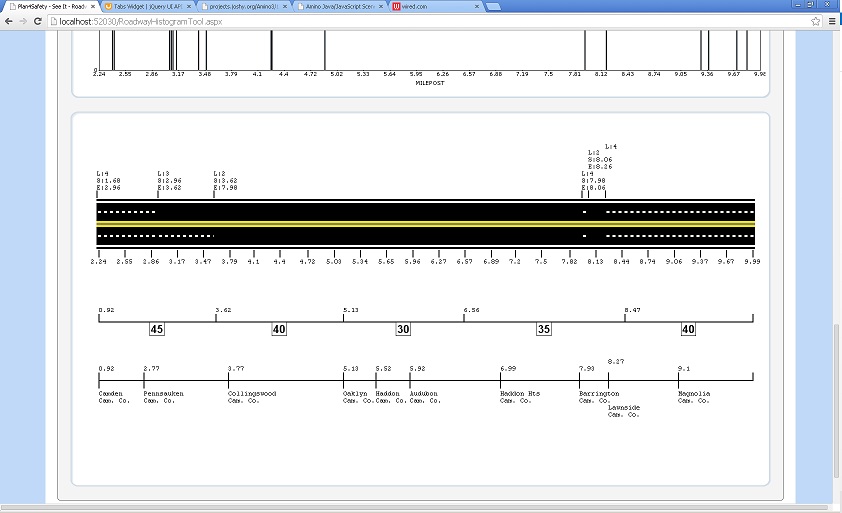
Task: Click the Lawnside municipality label
Action: 623,411
